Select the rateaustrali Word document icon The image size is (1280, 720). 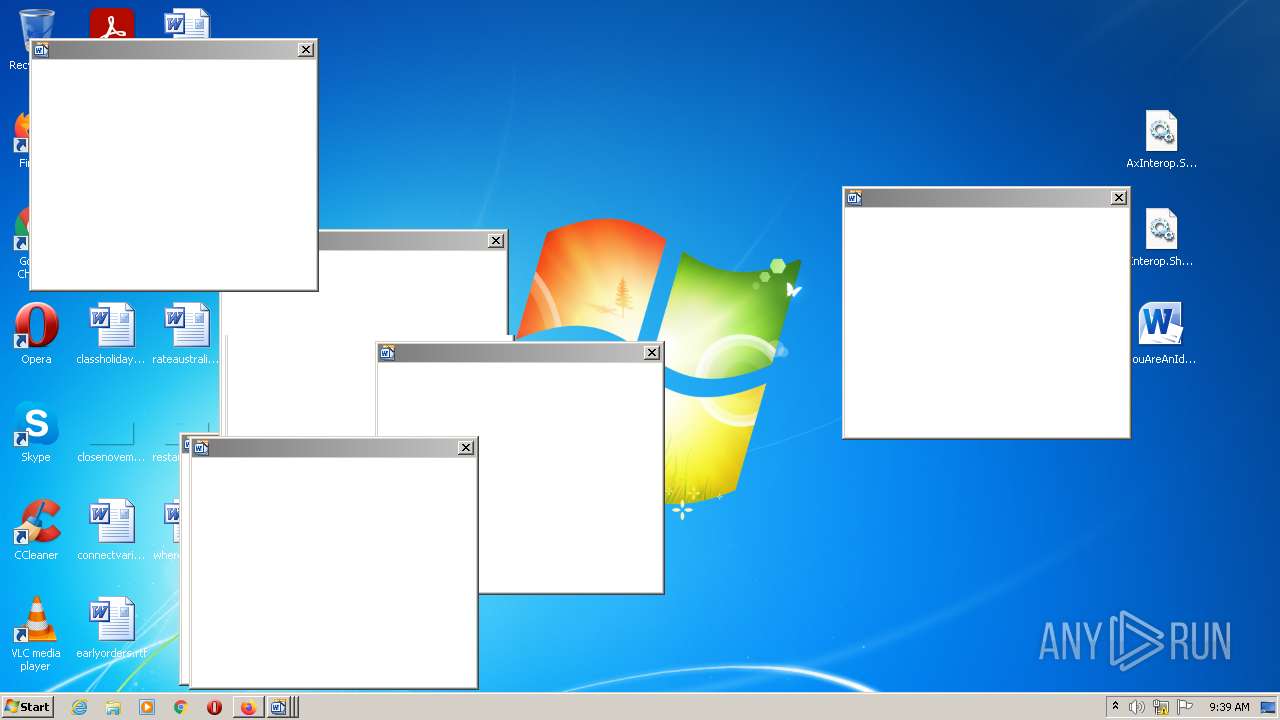click(x=186, y=333)
